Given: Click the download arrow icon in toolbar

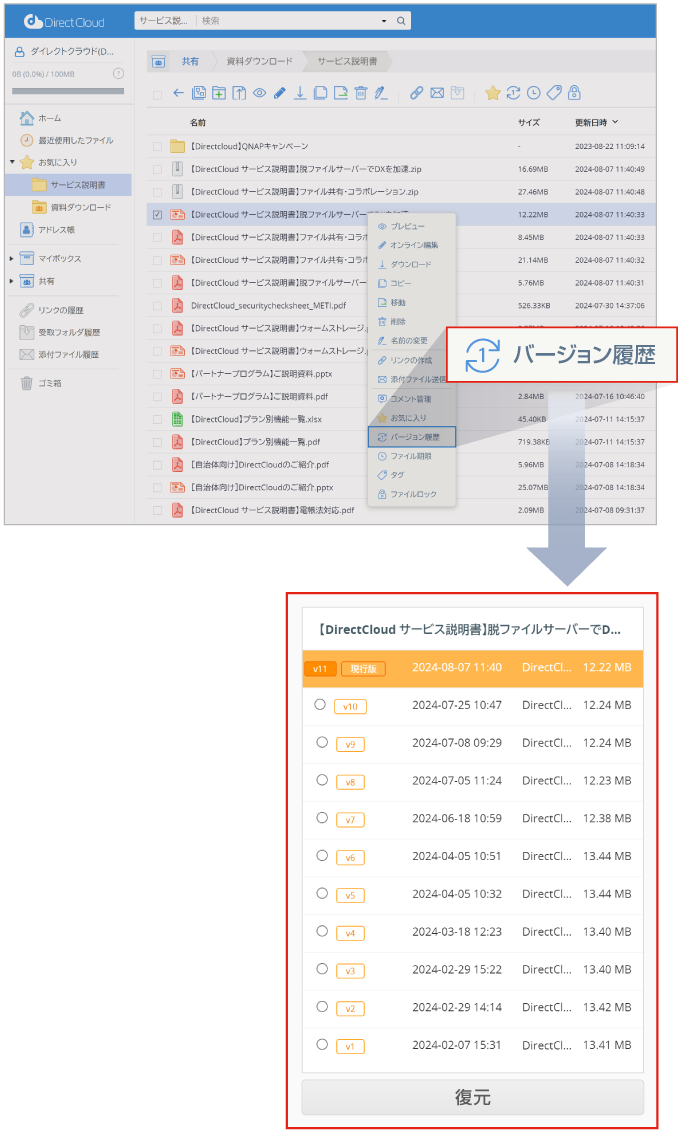Looking at the screenshot, I should coord(300,93).
